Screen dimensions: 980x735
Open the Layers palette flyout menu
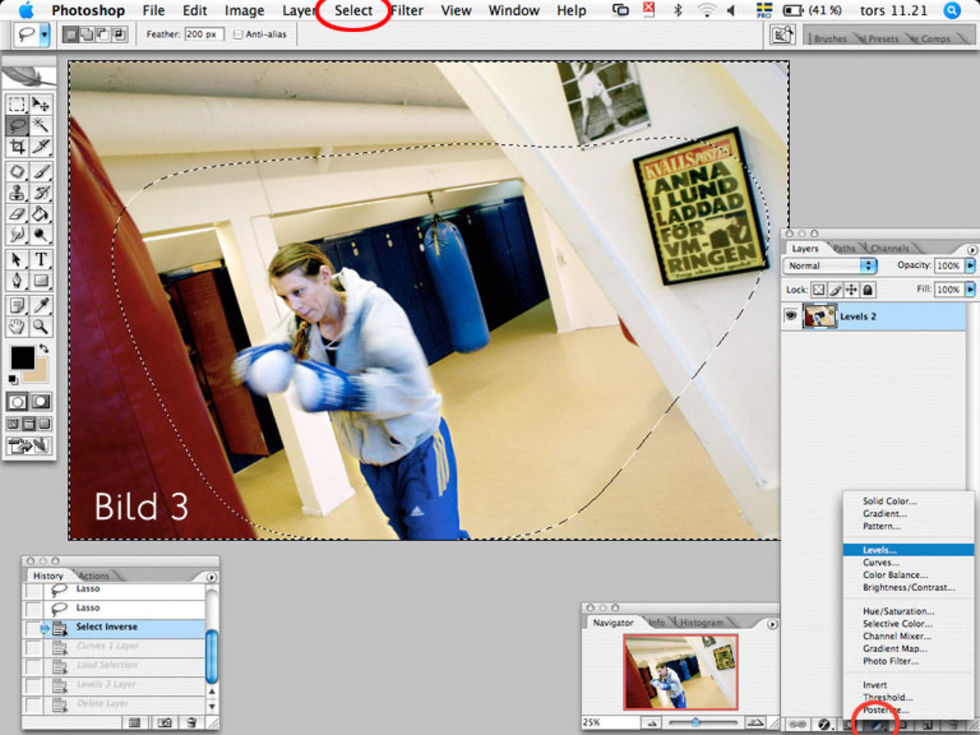[x=972, y=249]
